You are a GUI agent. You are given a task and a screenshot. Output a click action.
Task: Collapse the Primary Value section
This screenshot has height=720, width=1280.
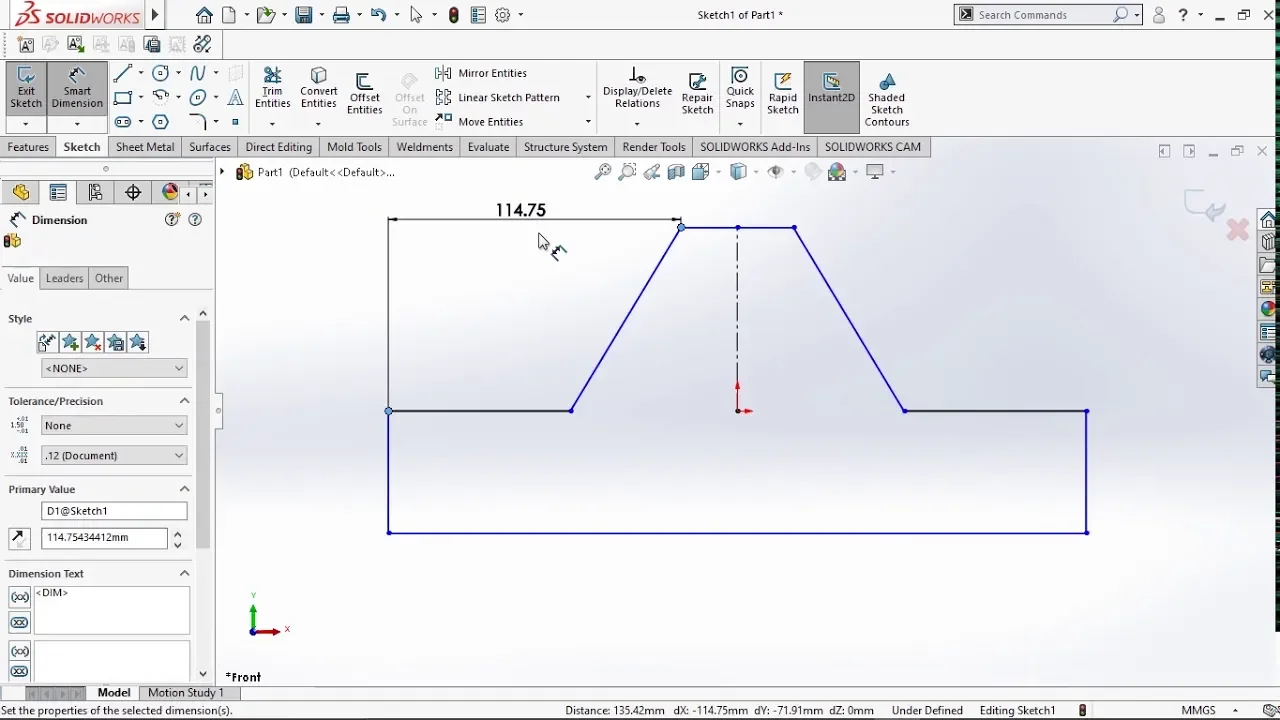tap(184, 489)
